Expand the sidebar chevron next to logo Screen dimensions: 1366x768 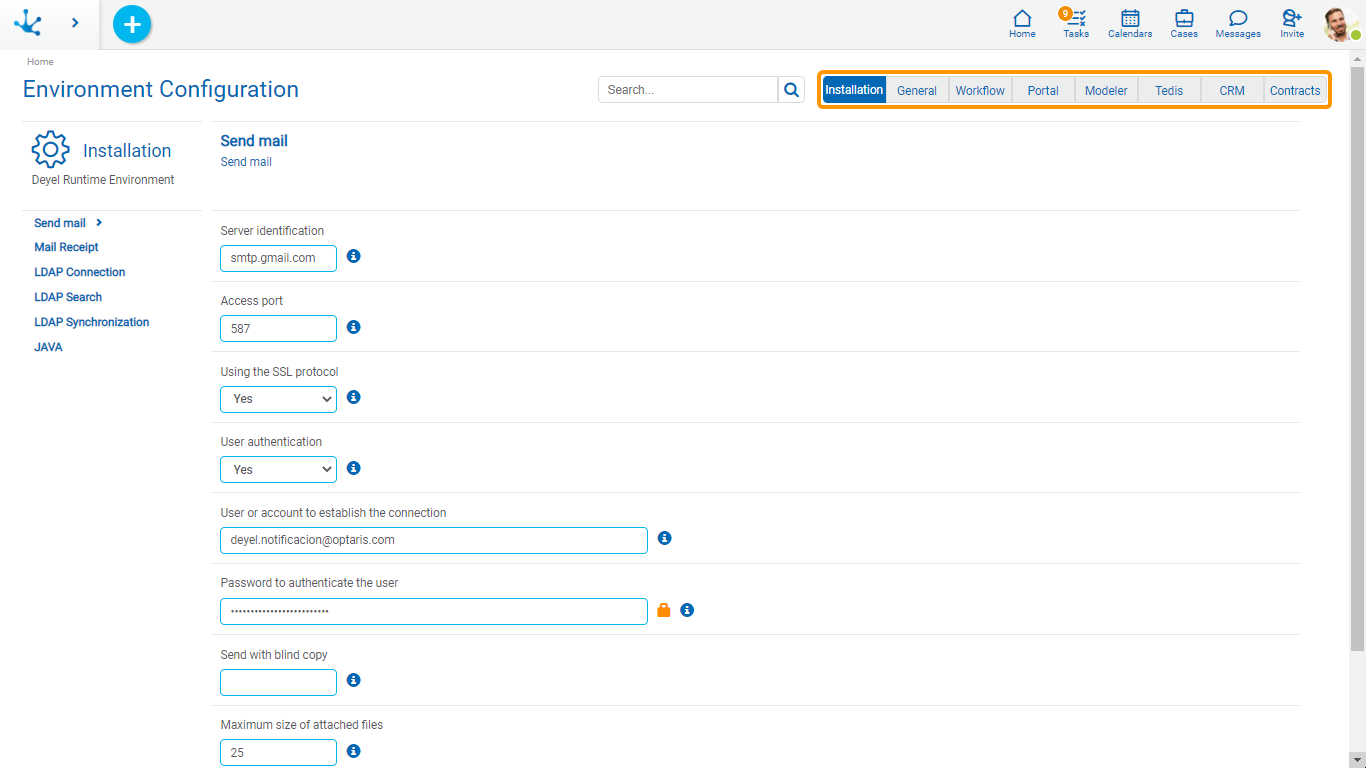(x=75, y=23)
